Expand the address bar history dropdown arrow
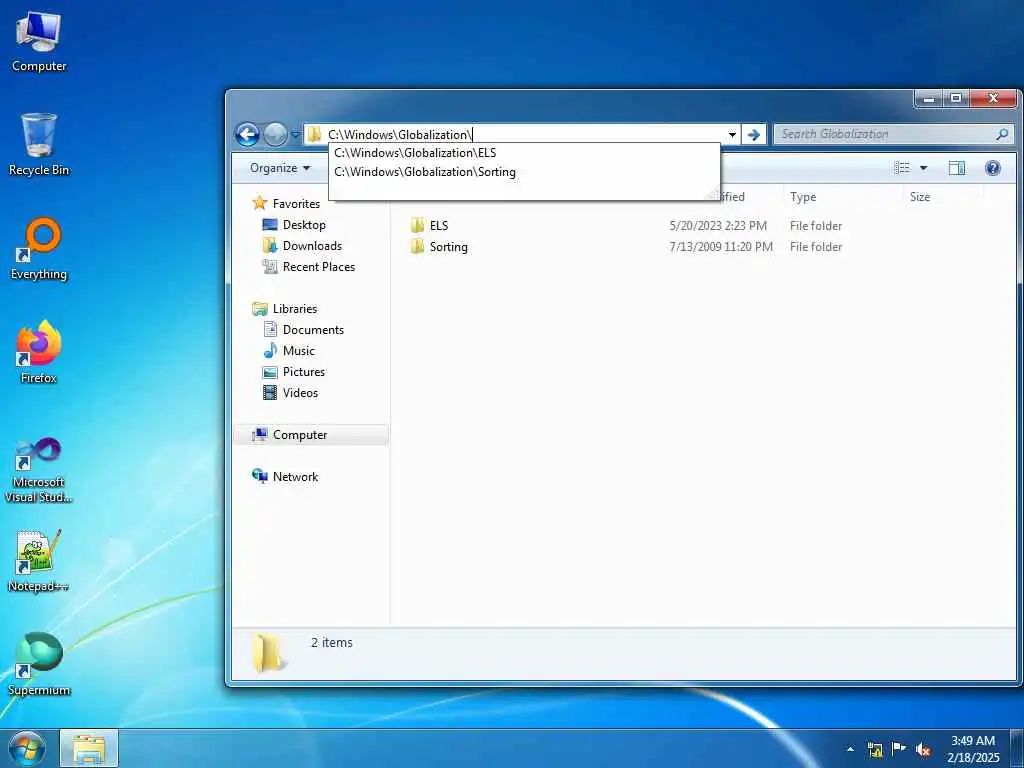The height and width of the screenshot is (768, 1024). [732, 135]
